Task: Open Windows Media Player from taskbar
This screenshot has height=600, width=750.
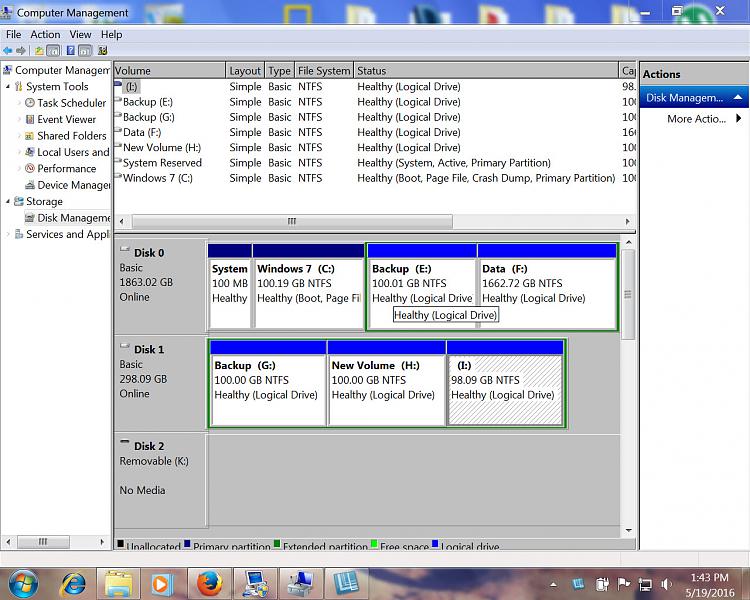Action: (x=161, y=584)
